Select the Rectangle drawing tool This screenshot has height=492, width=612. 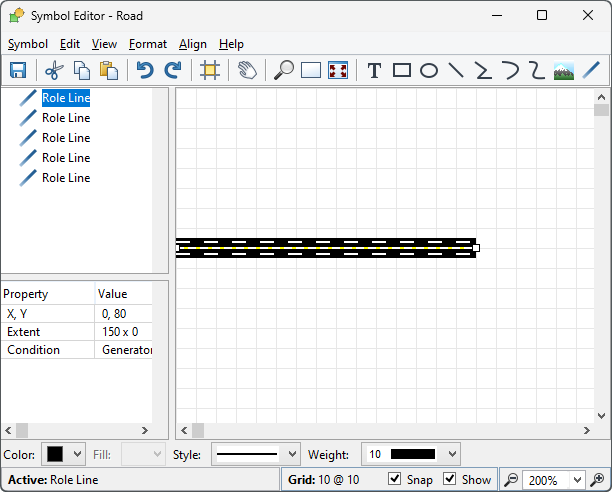click(x=402, y=71)
